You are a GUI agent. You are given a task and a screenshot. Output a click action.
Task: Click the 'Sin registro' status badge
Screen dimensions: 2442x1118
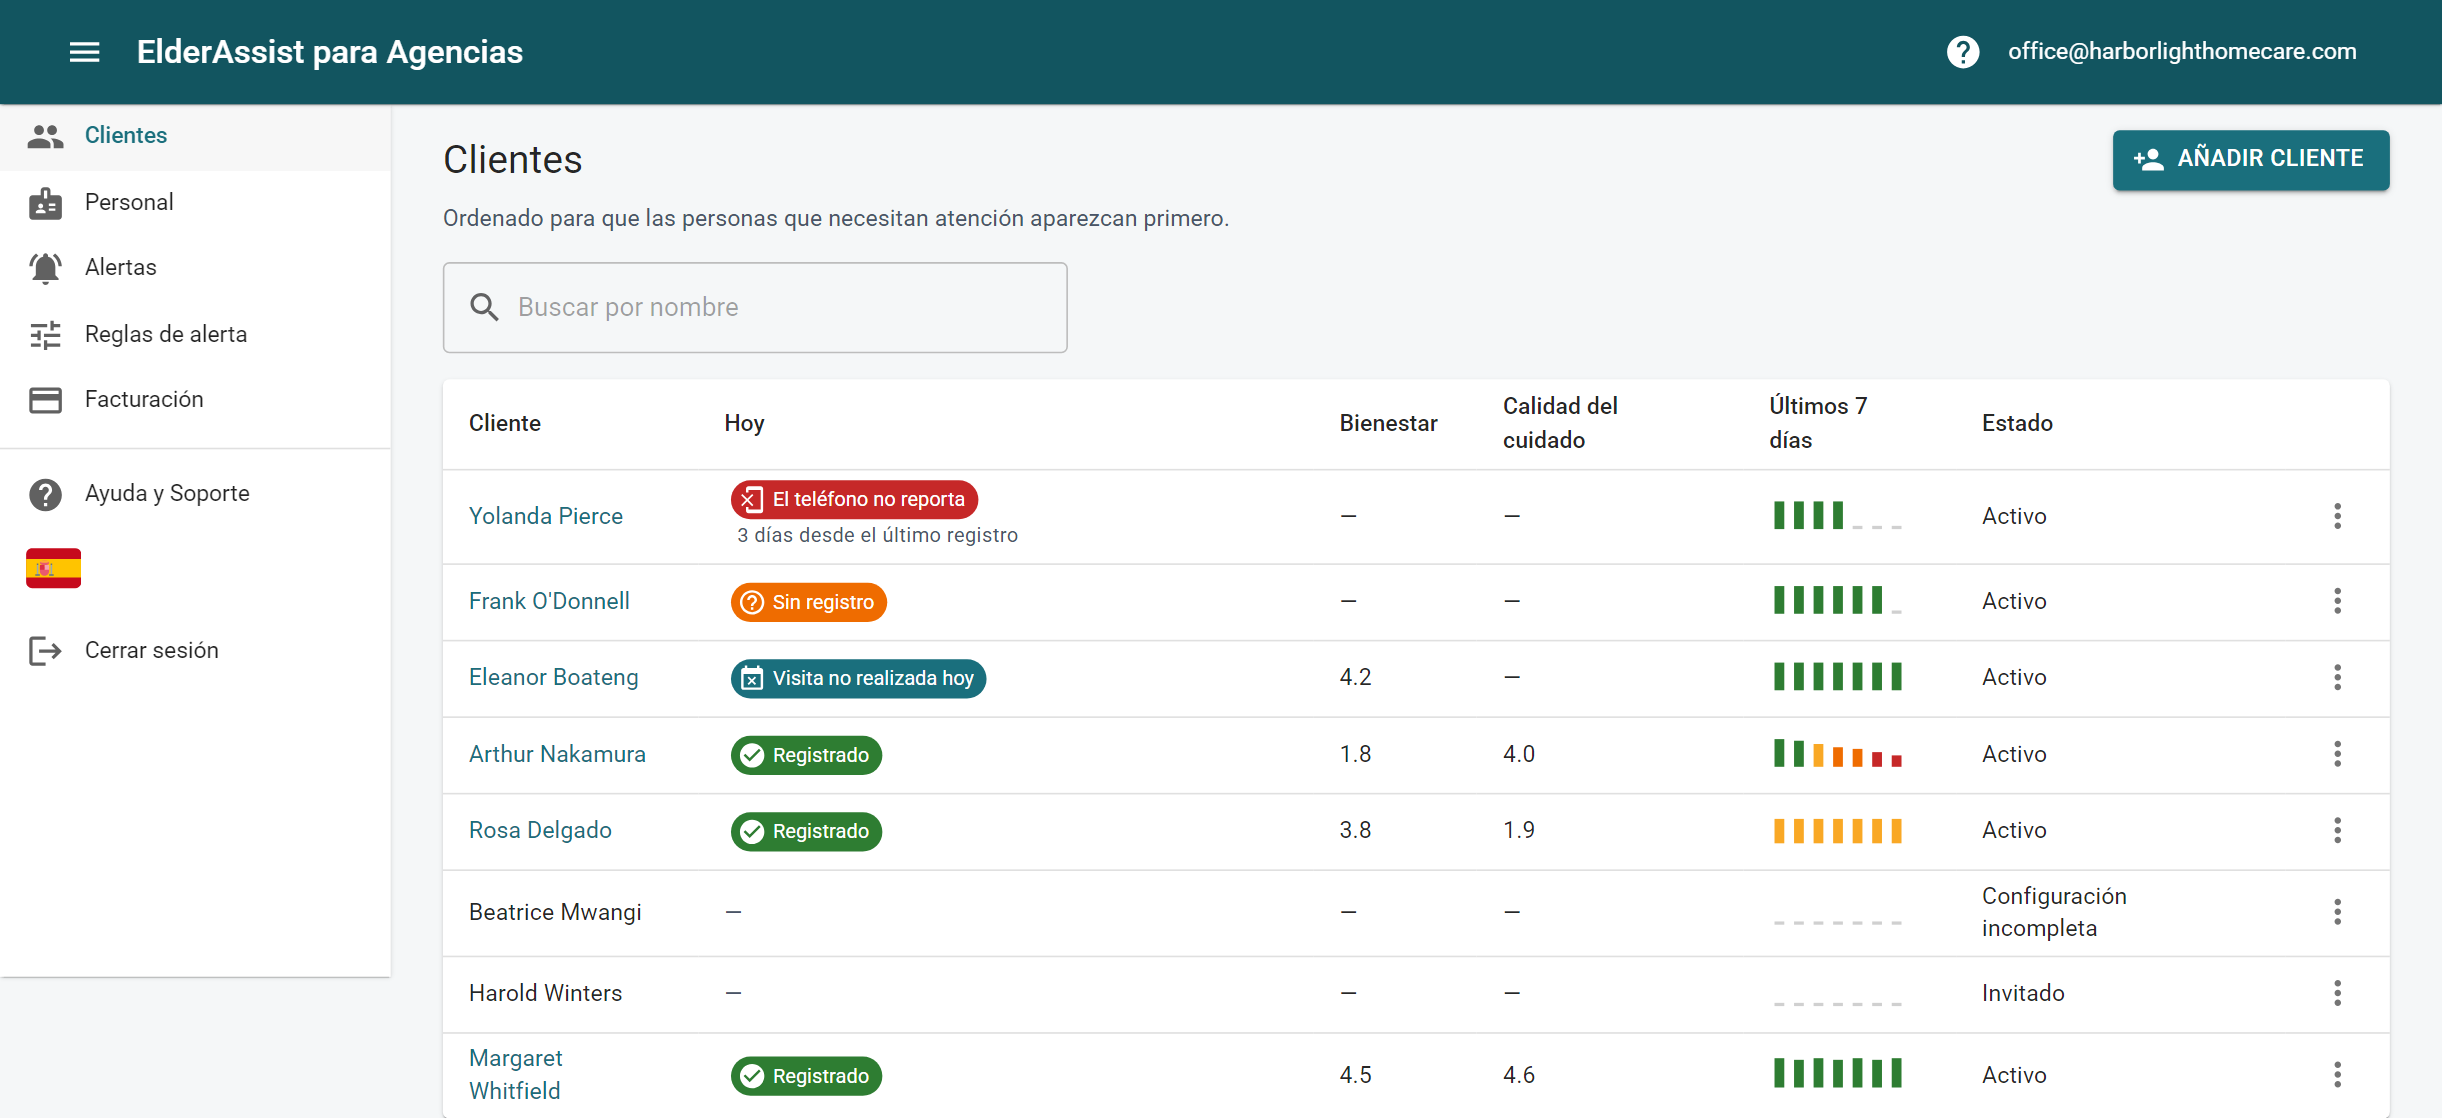pyautogui.click(x=808, y=602)
